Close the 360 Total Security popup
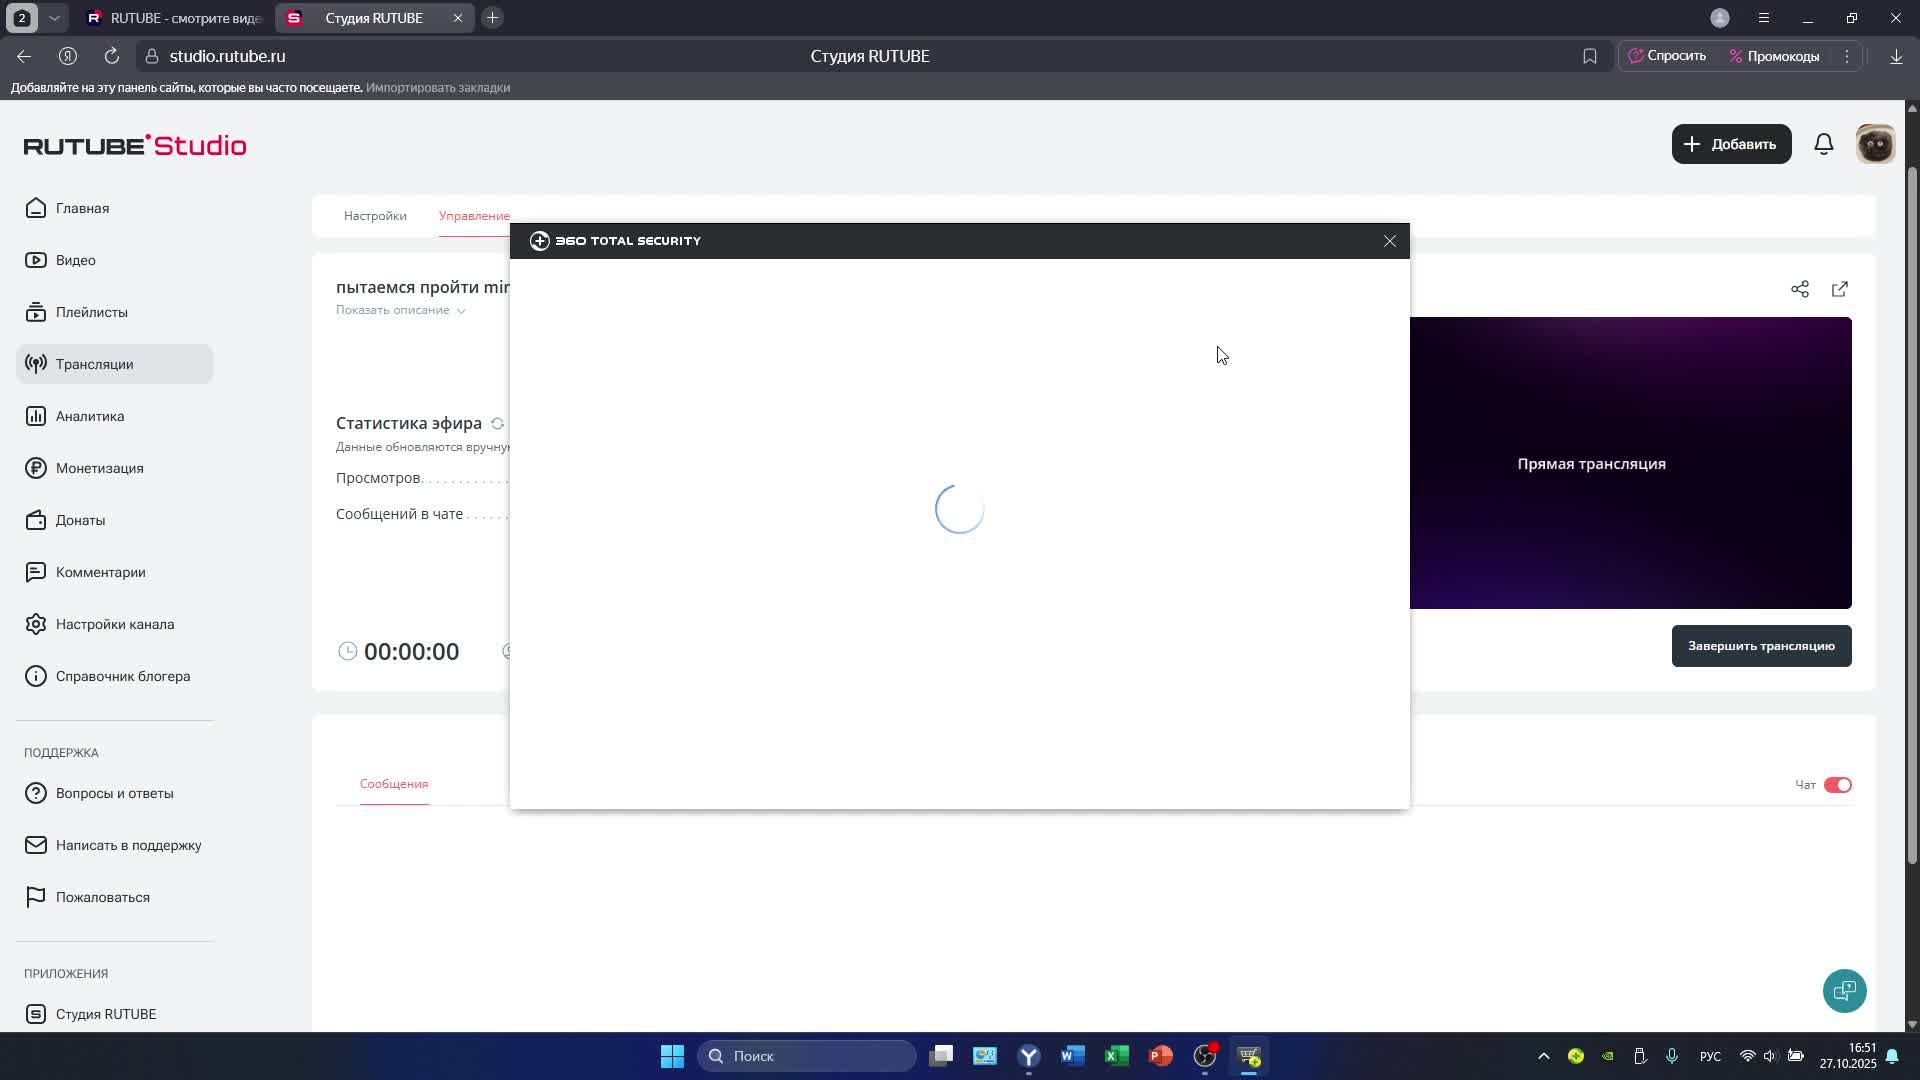The height and width of the screenshot is (1080, 1920). tap(1390, 241)
